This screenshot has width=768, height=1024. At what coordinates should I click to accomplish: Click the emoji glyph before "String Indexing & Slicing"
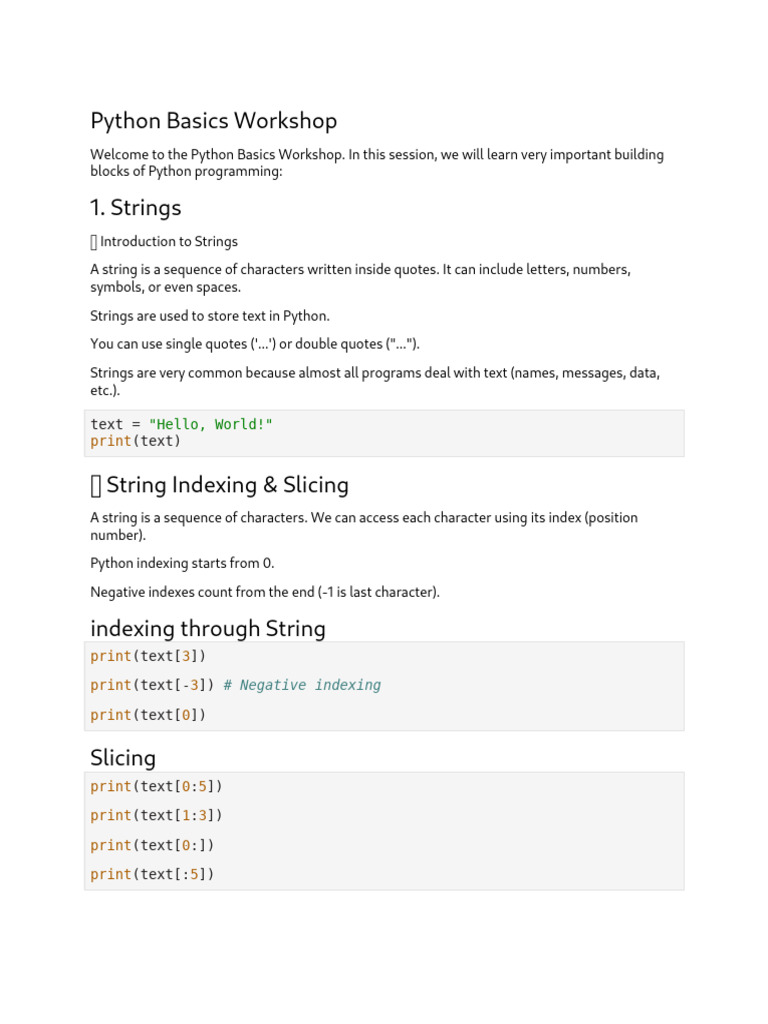95,486
